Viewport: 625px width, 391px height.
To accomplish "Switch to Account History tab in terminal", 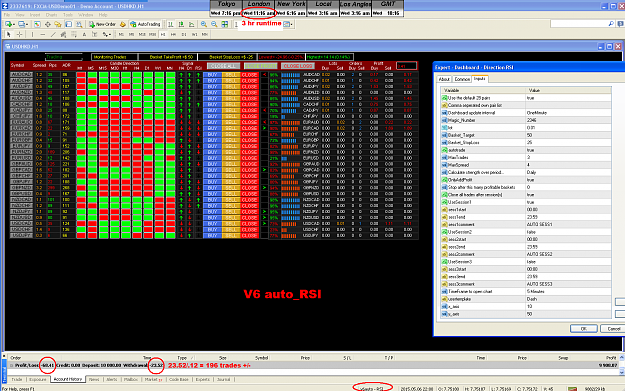I will (68, 379).
